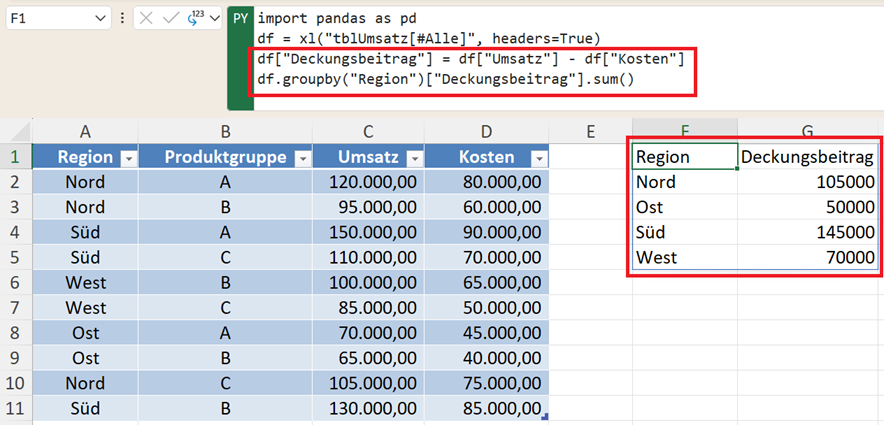Open the Region column filter dropdown

127,158
